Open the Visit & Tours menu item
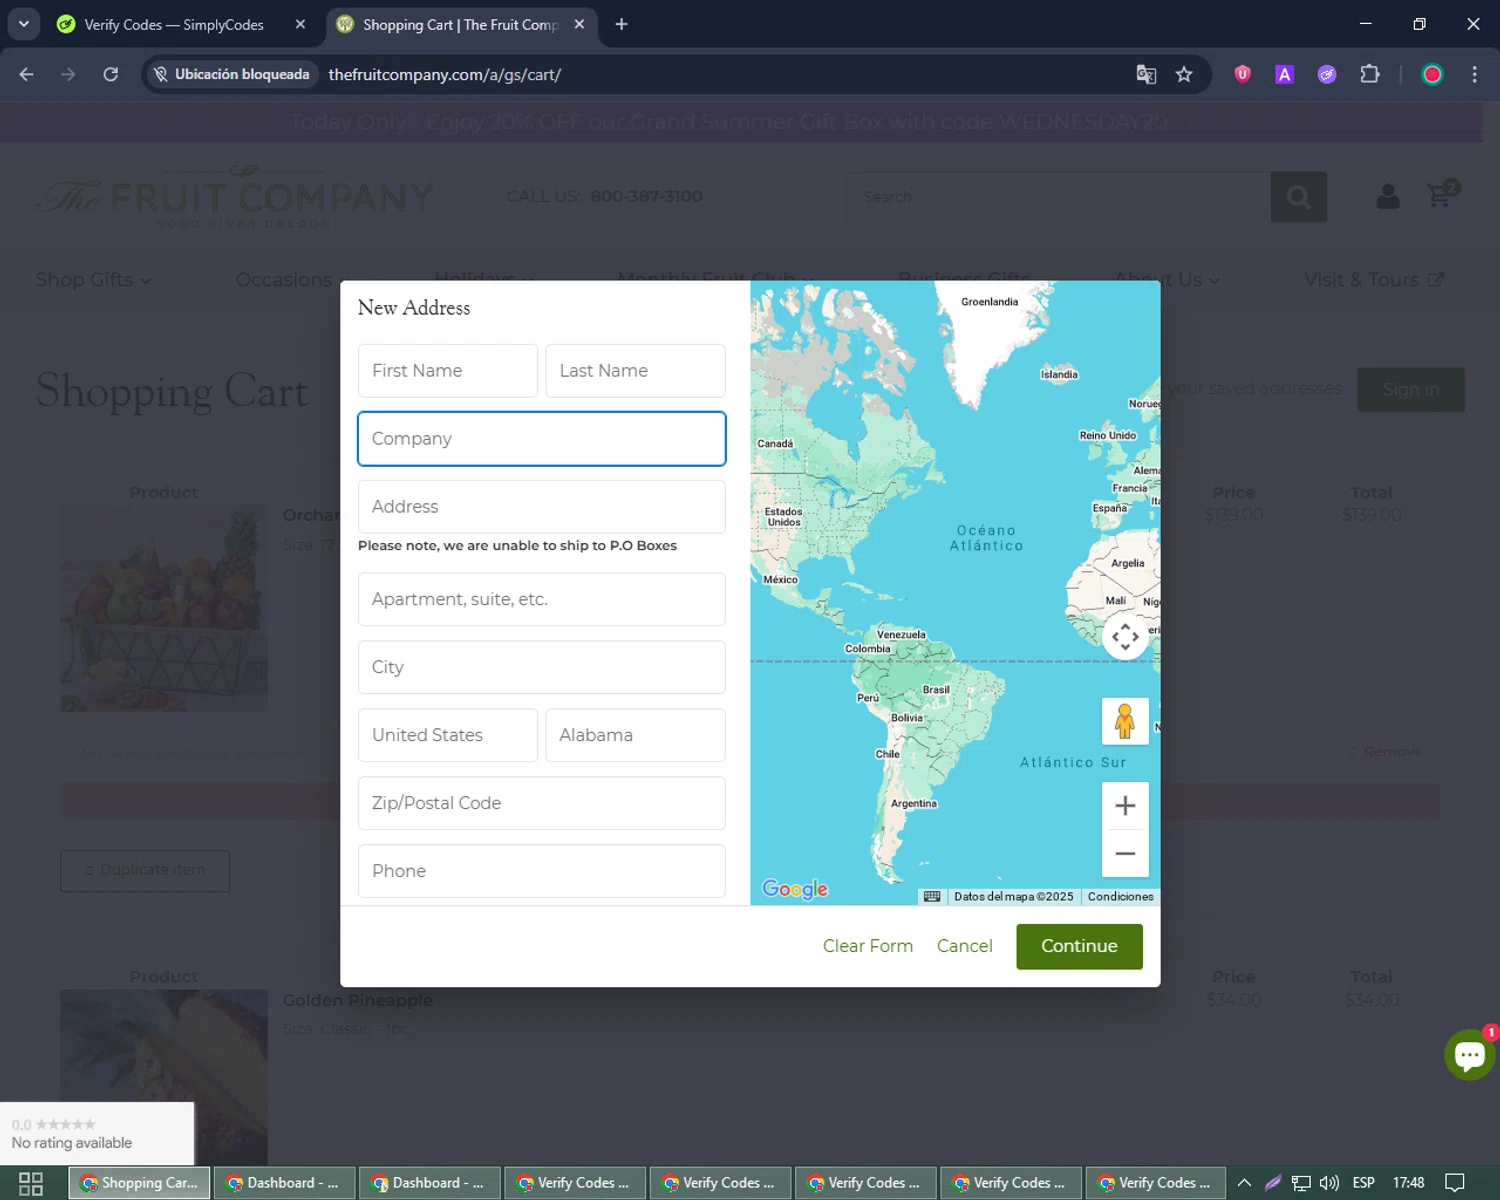Viewport: 1500px width, 1200px height. [1374, 280]
